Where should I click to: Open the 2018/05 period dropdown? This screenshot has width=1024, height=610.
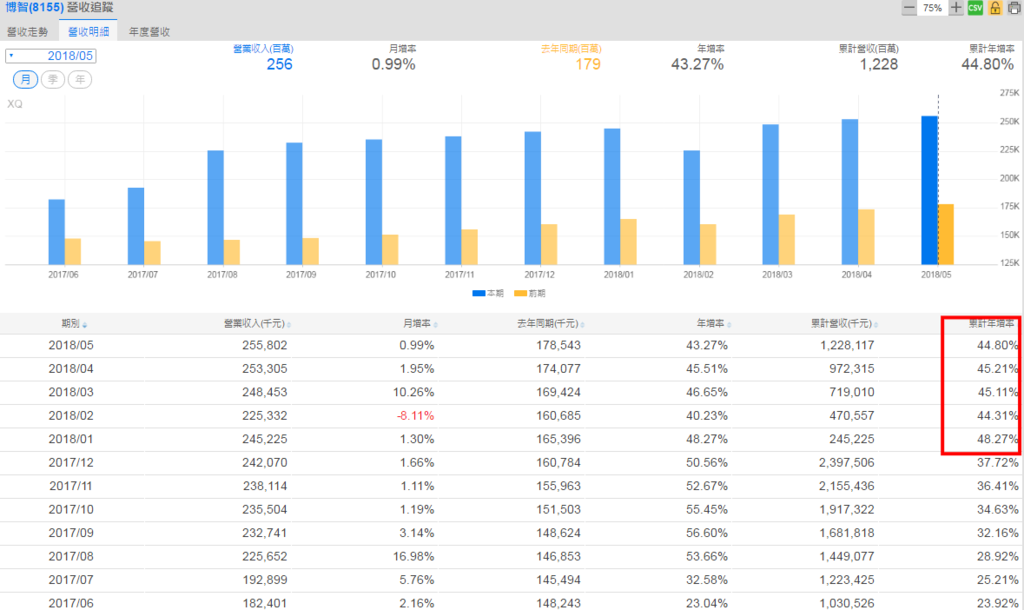[51, 56]
